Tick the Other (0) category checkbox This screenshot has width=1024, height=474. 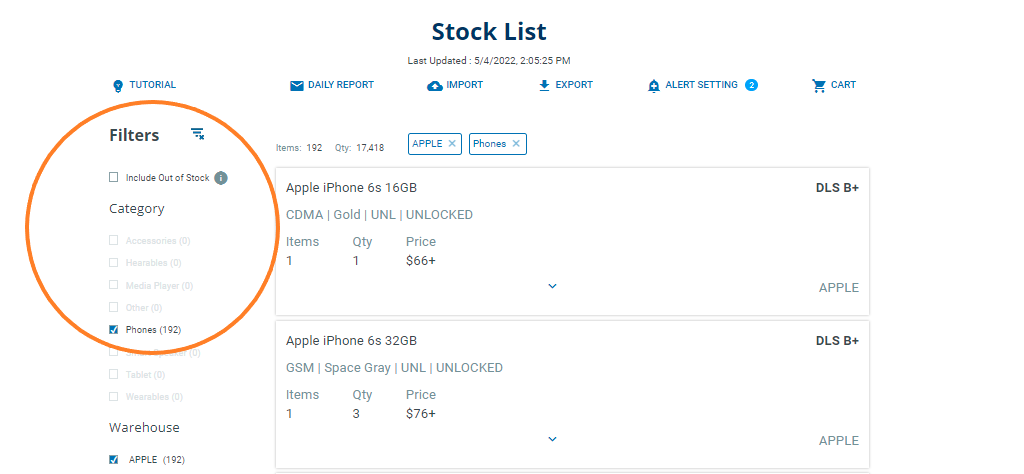tap(114, 307)
